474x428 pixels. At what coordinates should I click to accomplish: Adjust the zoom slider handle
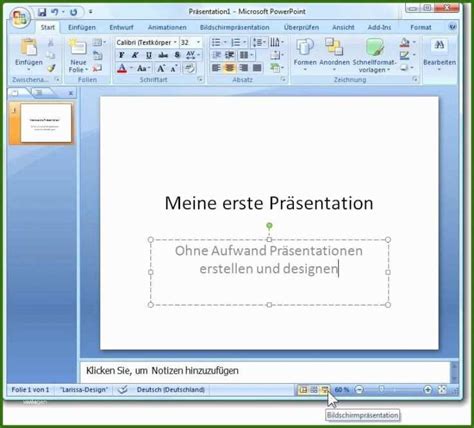pos(382,389)
